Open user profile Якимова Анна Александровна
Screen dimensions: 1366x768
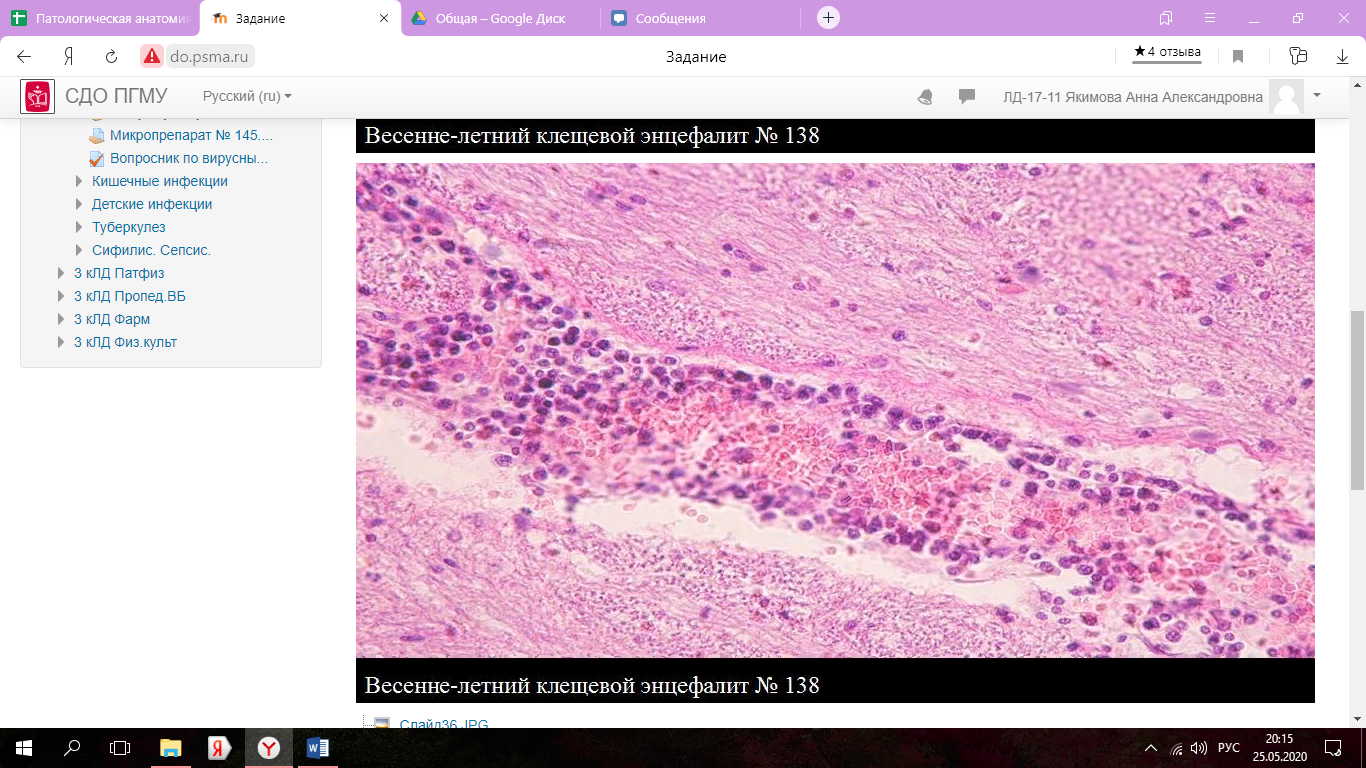pos(1133,97)
